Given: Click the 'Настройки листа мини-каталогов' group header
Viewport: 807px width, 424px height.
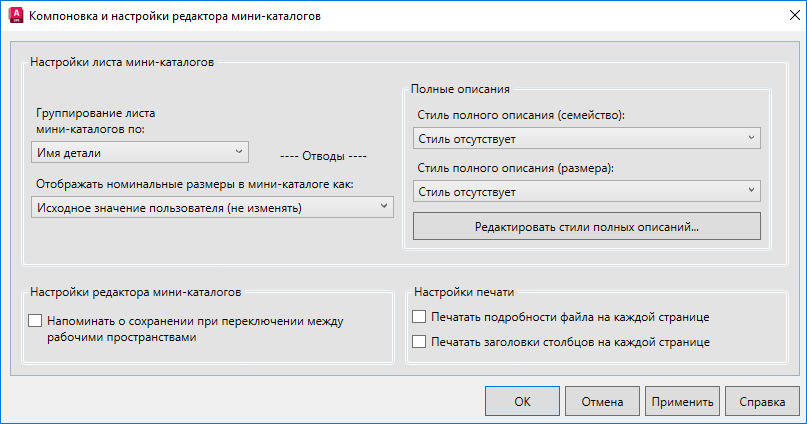Looking at the screenshot, I should pos(121,62).
